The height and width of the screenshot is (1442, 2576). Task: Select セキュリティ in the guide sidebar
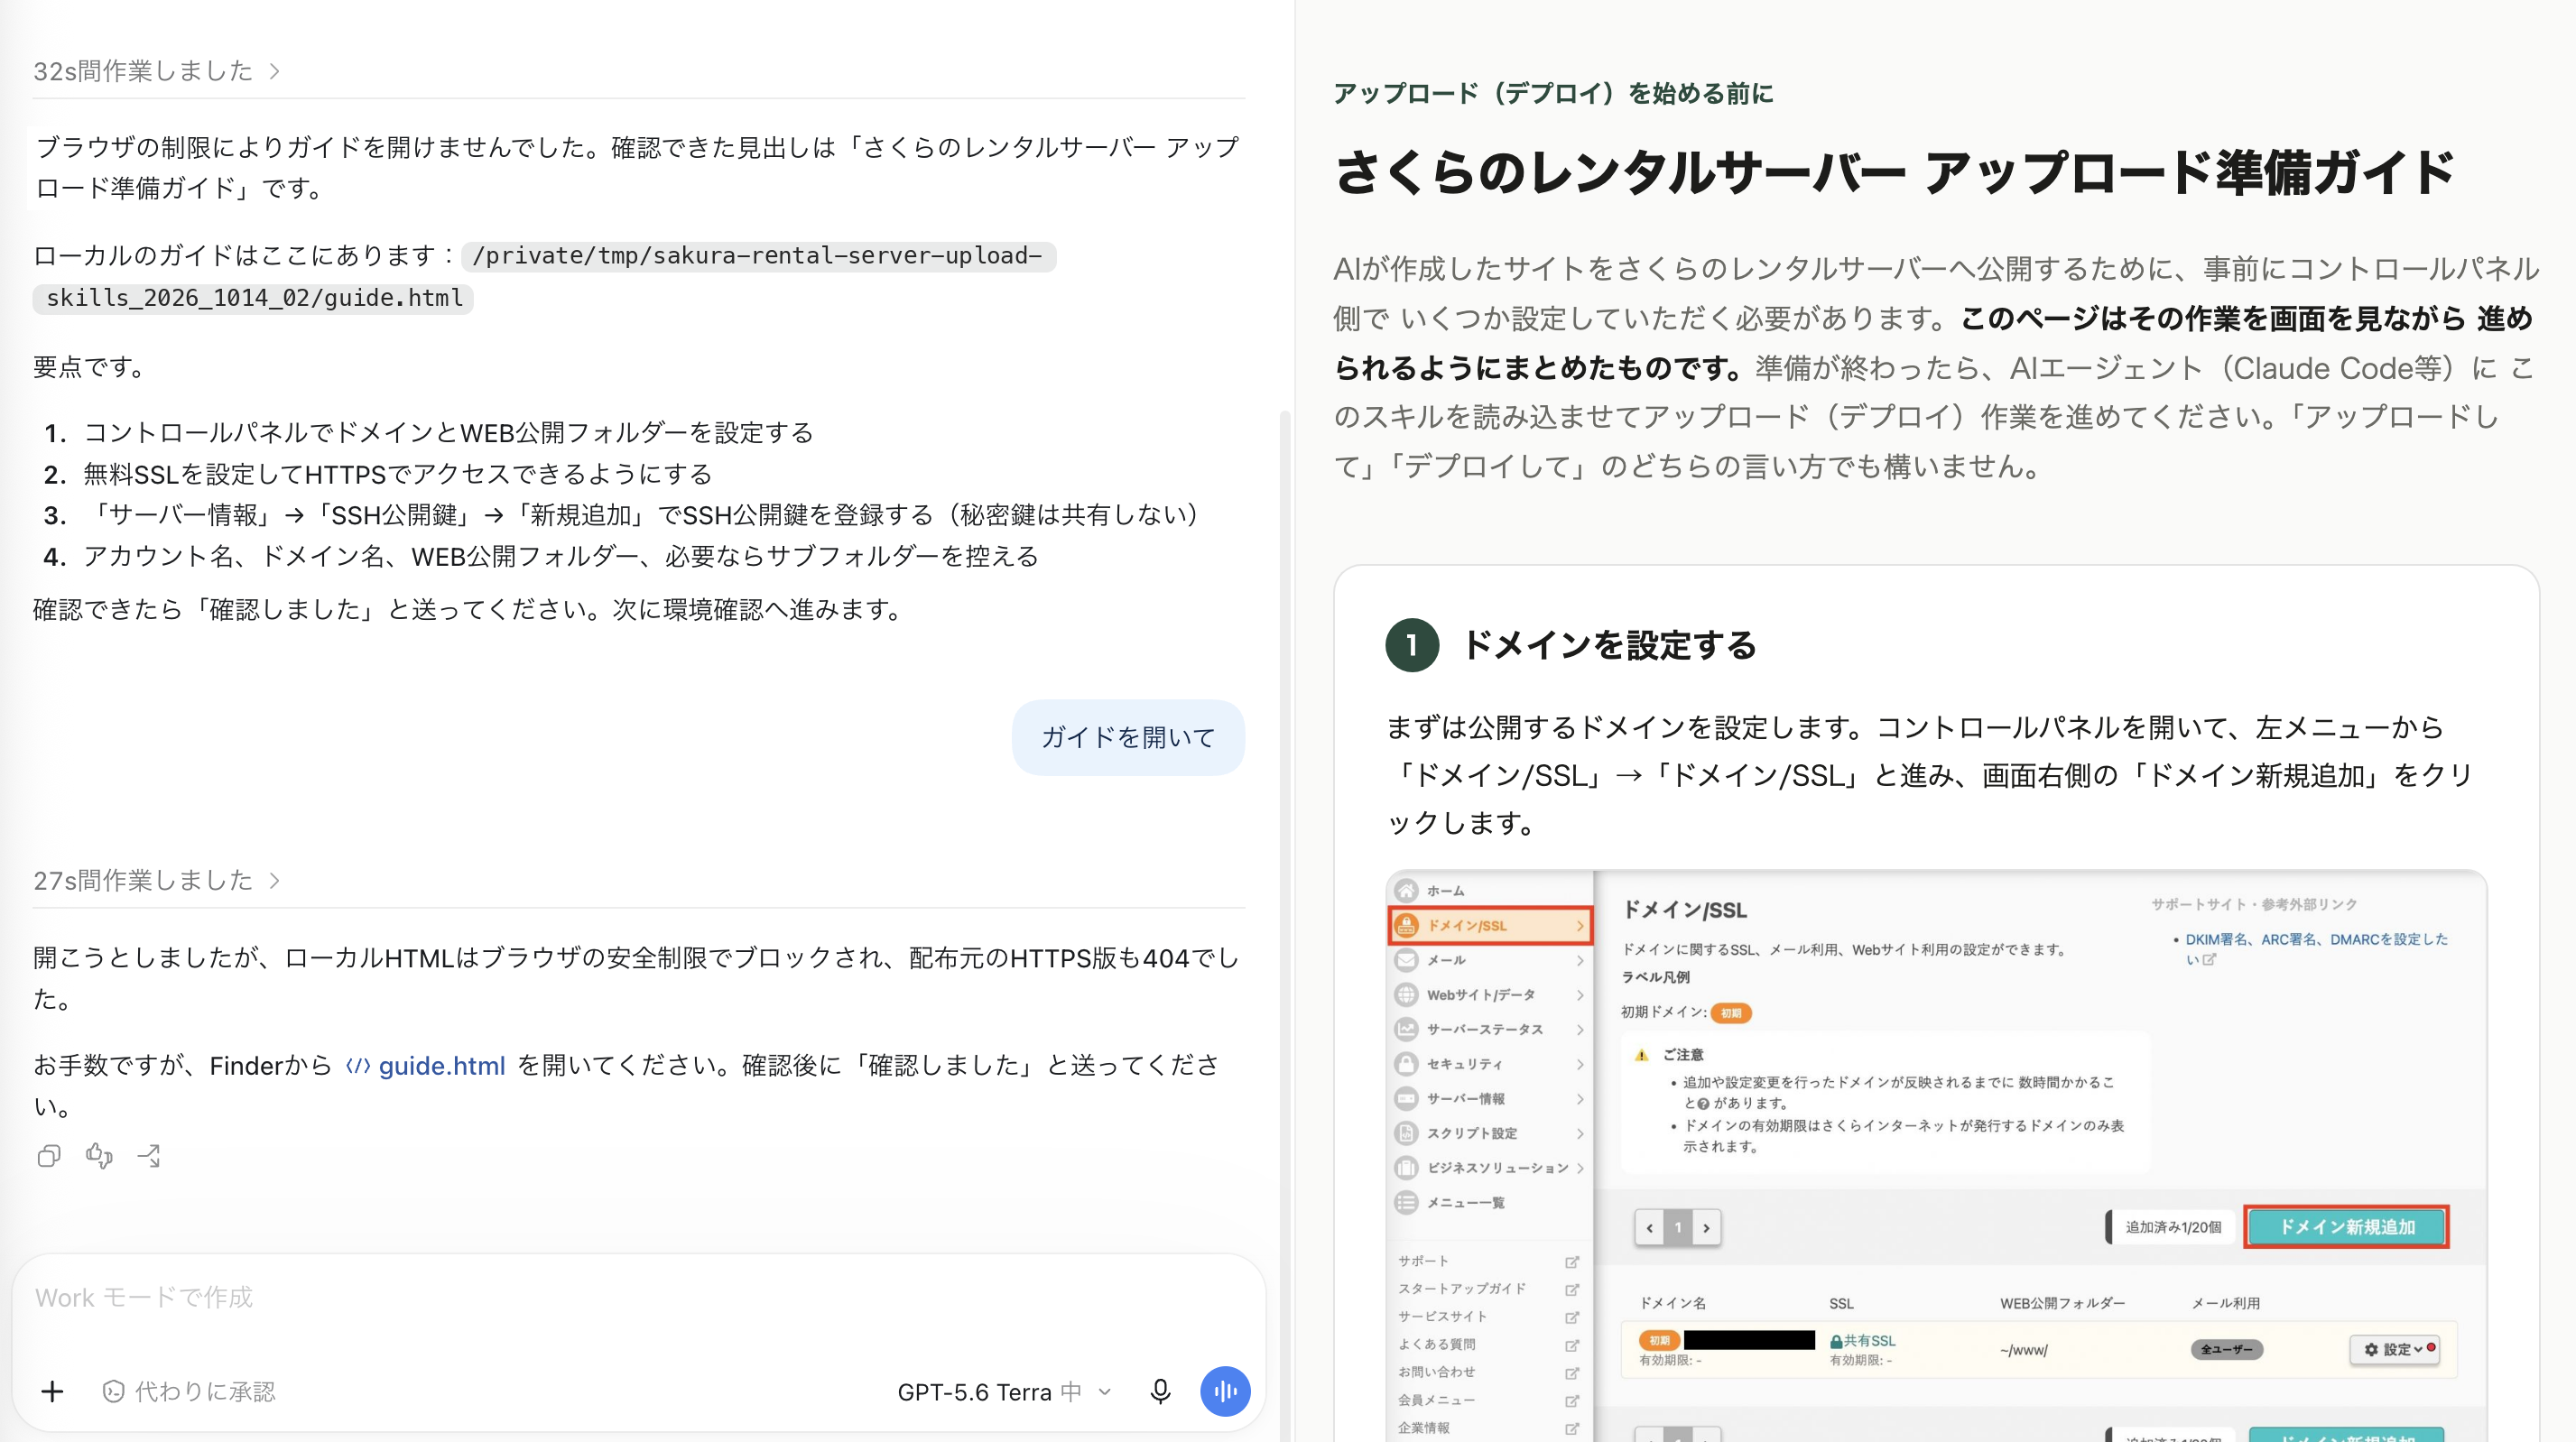pos(1490,1064)
